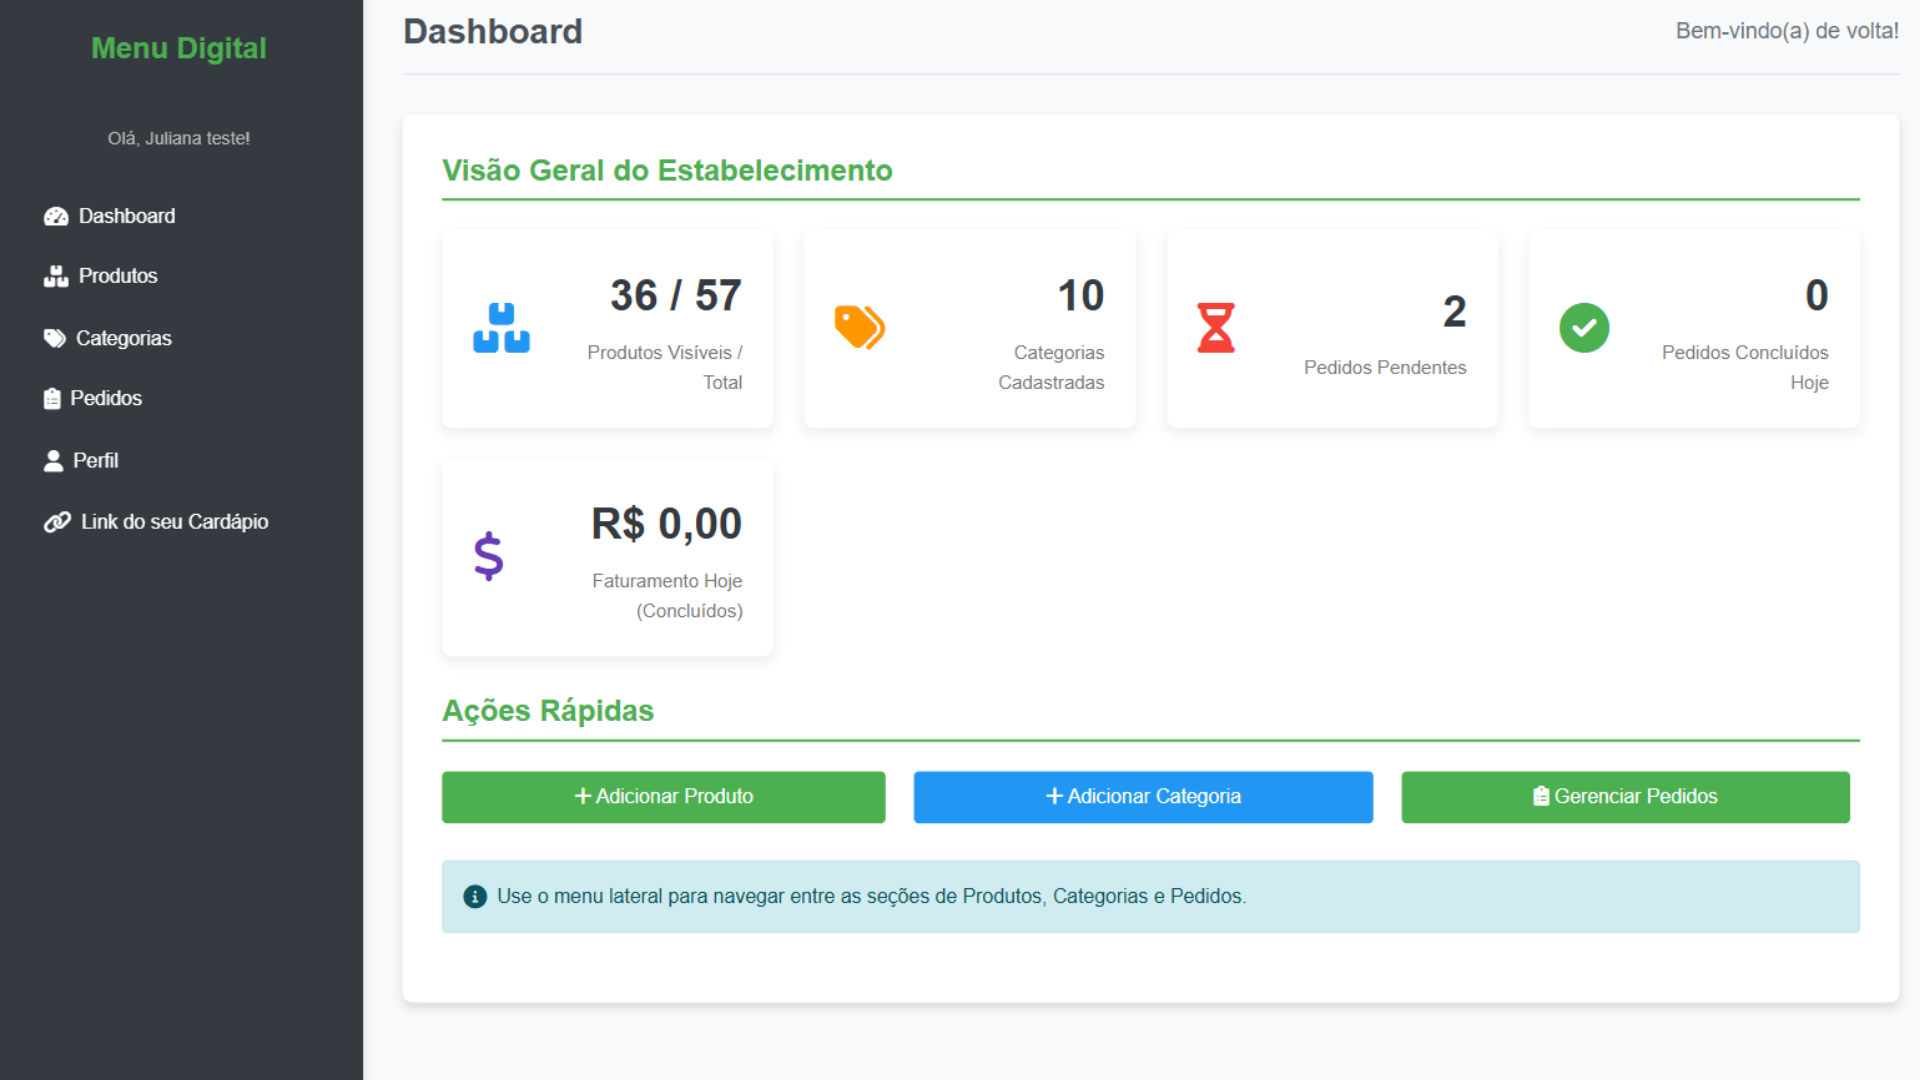The image size is (1920, 1080).
Task: Click the orange tags categories icon
Action: (x=859, y=328)
